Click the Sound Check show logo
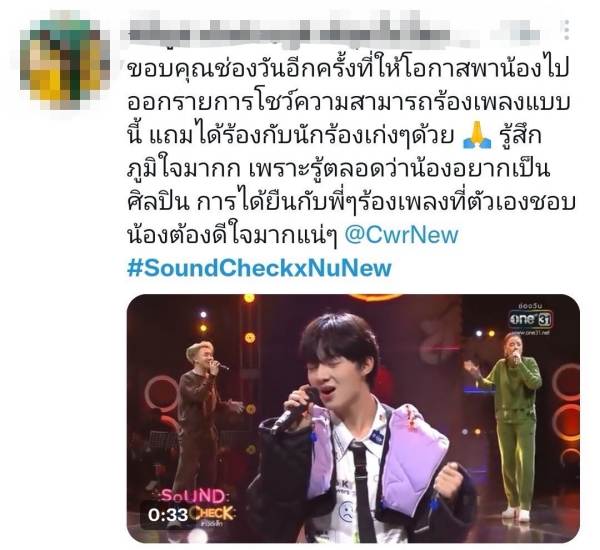The image size is (600, 550). click(x=195, y=505)
